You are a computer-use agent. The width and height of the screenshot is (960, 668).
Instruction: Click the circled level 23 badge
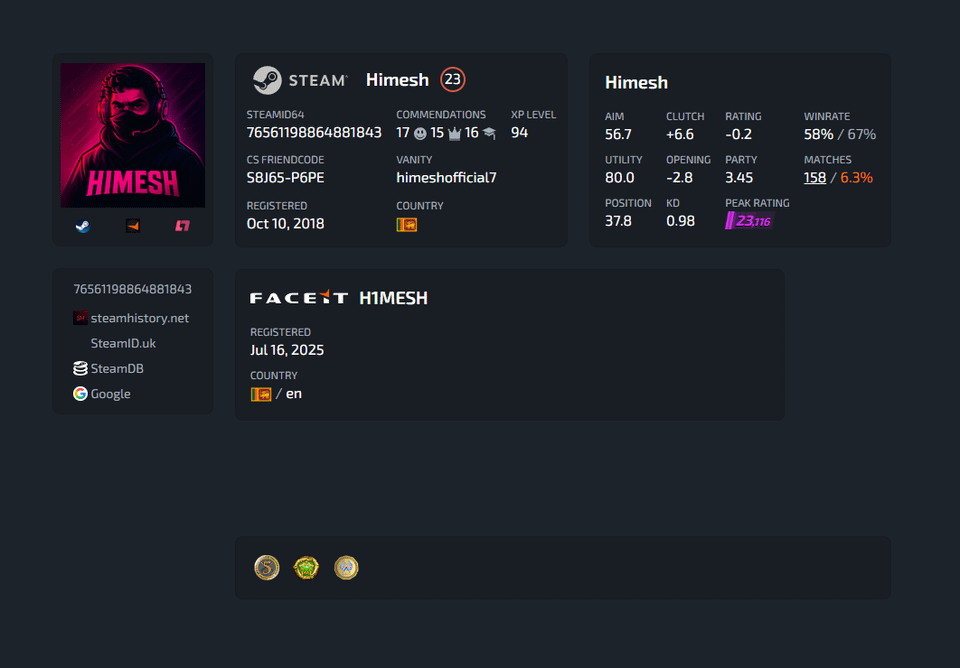[x=453, y=79]
